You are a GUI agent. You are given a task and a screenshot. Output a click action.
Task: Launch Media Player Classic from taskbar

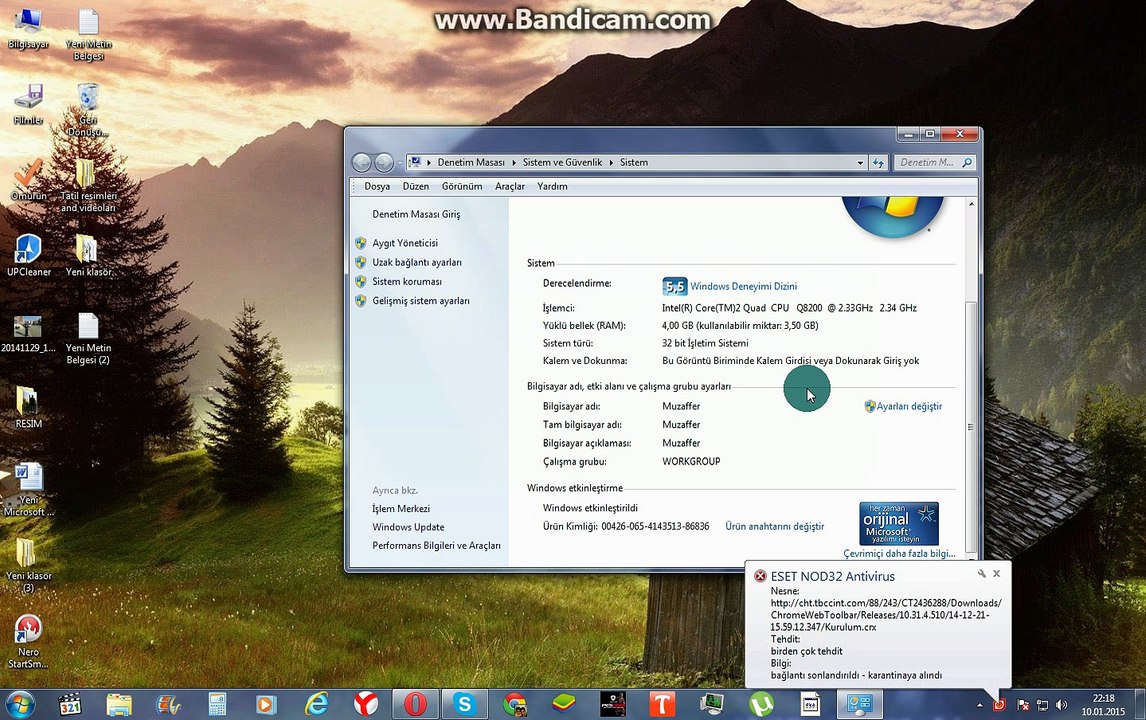click(x=70, y=705)
